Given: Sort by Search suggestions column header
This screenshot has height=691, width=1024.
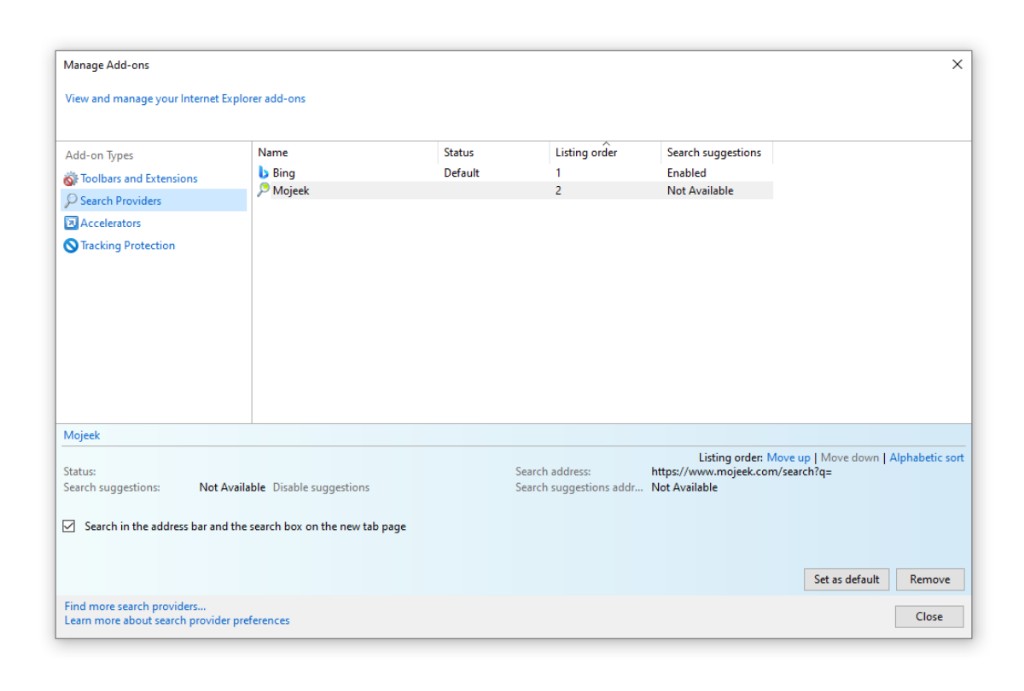Looking at the screenshot, I should (717, 152).
